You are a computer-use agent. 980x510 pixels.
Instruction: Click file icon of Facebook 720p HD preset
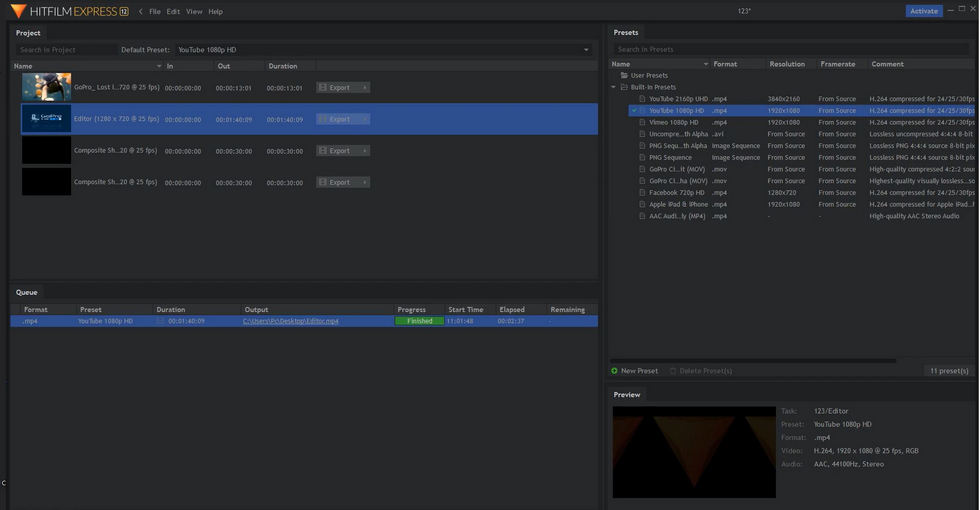point(642,192)
